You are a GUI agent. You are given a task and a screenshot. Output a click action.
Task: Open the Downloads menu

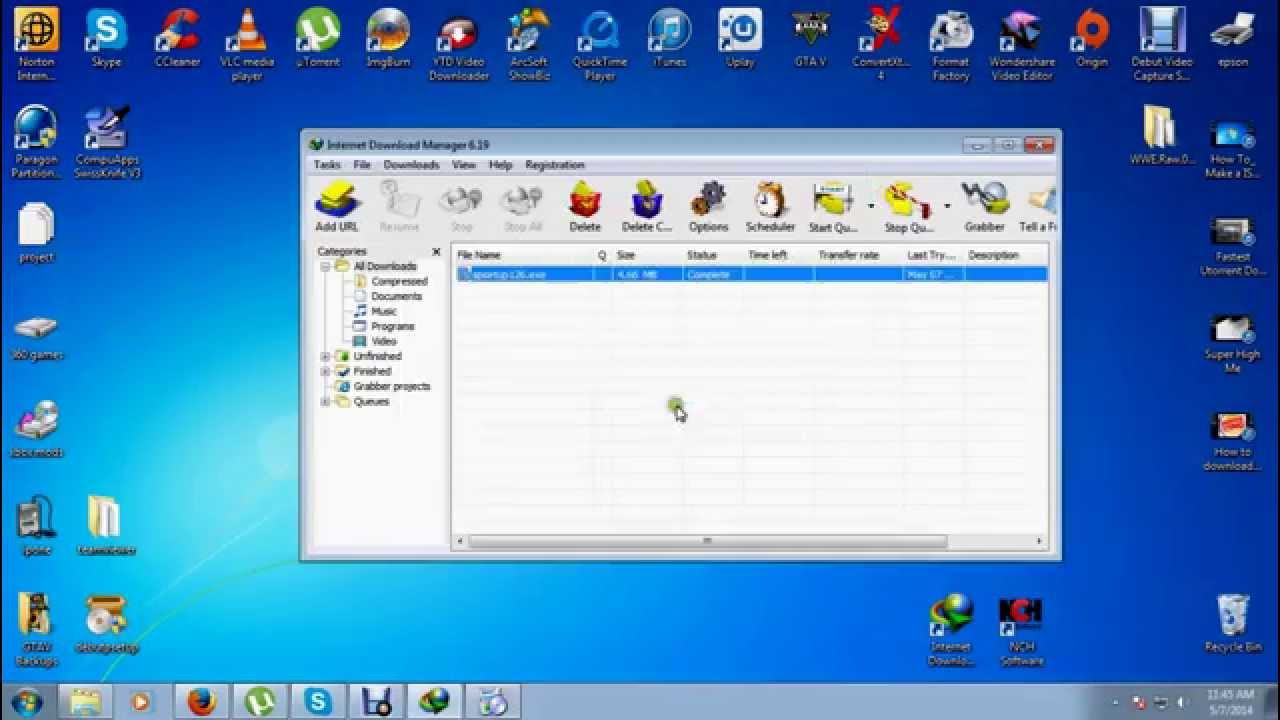pyautogui.click(x=411, y=165)
